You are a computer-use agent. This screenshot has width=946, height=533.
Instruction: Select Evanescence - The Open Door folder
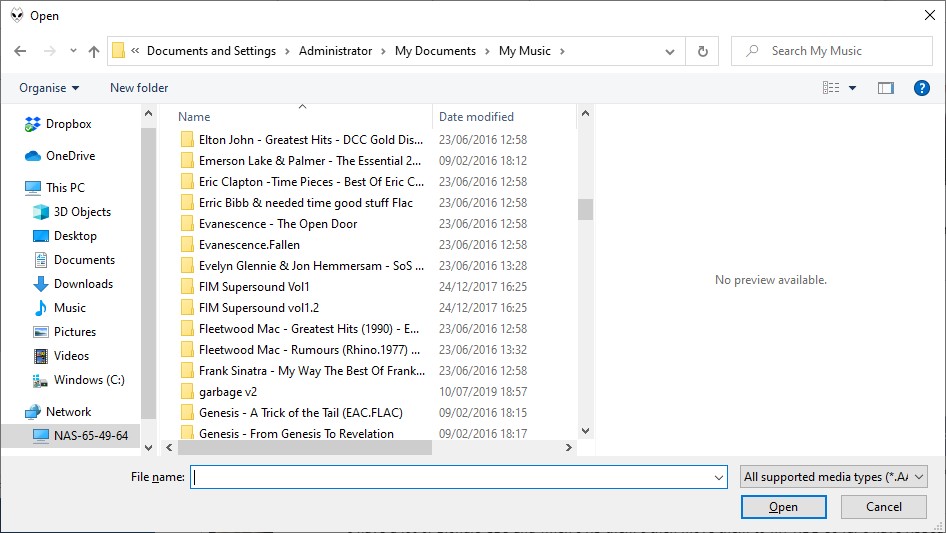[x=269, y=224]
